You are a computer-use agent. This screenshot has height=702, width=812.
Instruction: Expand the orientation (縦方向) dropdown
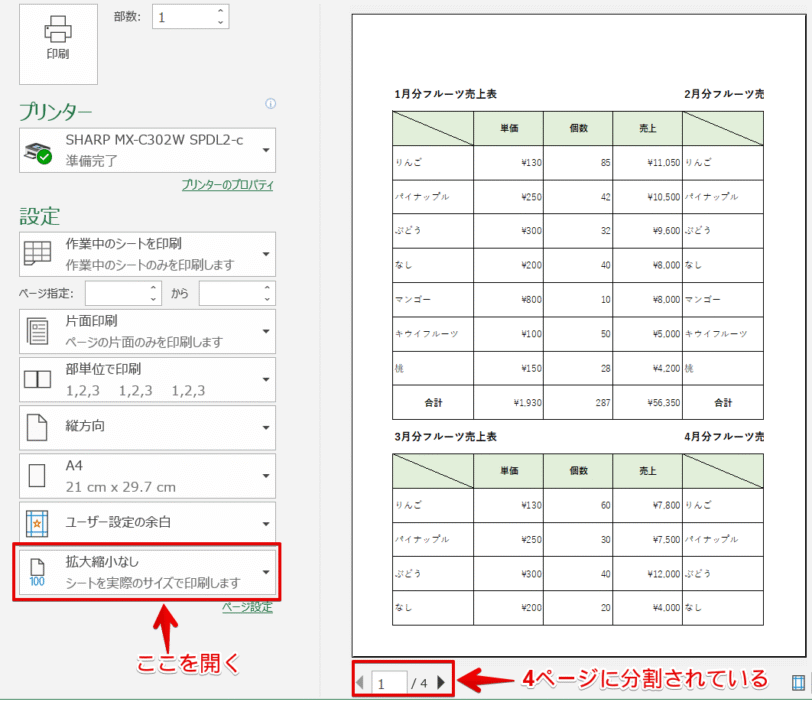[265, 427]
